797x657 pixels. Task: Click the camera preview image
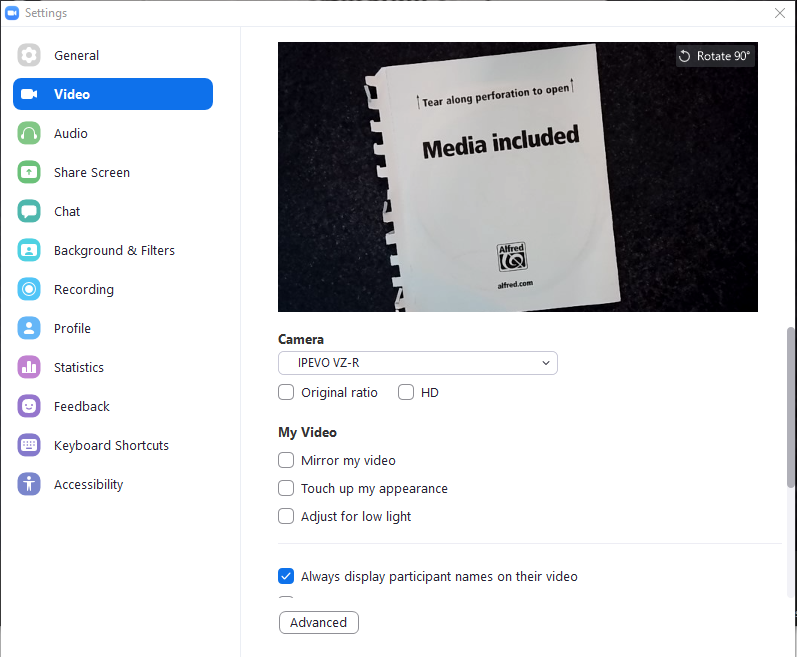[x=517, y=177]
